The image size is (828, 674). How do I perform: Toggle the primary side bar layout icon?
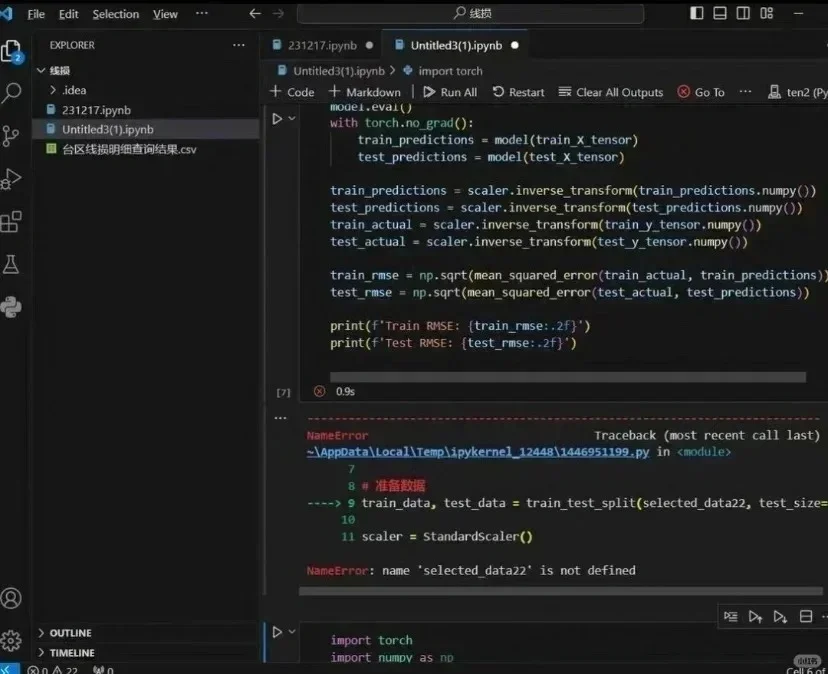pyautogui.click(x=697, y=13)
